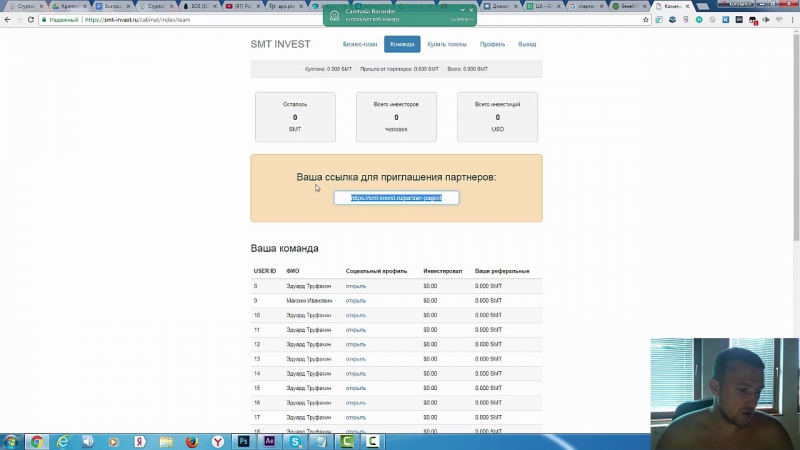Image resolution: width=800 pixels, height=450 pixels.
Task: Bookmark the page with the star icon
Action: pos(645,19)
